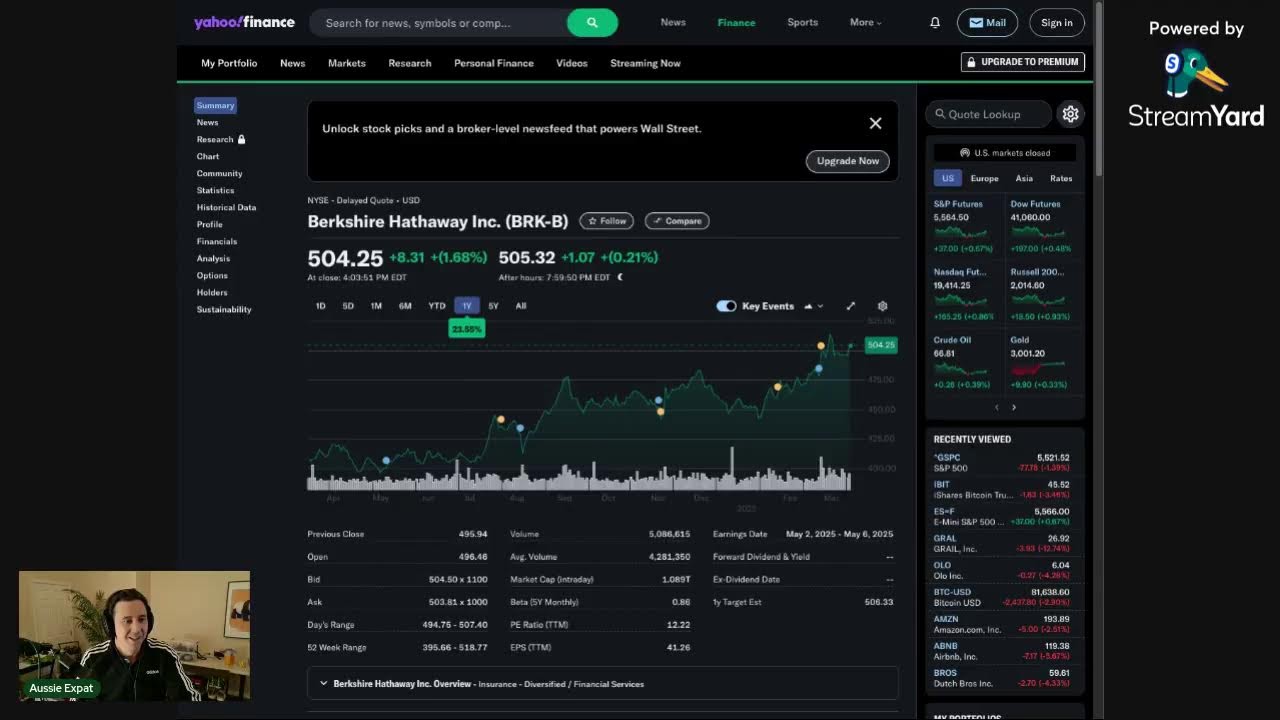The height and width of the screenshot is (720, 1280).
Task: Open Historical Data in the sidebar
Action: (x=226, y=207)
